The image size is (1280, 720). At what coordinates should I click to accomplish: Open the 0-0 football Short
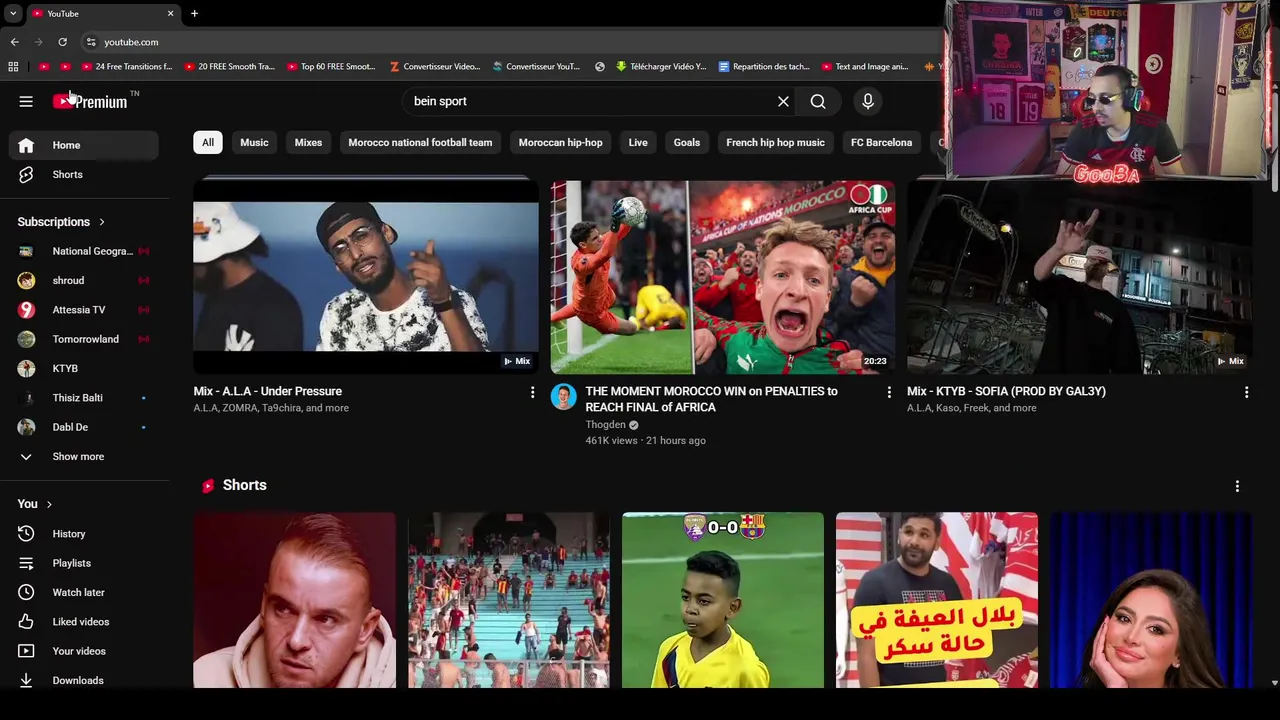[723, 600]
